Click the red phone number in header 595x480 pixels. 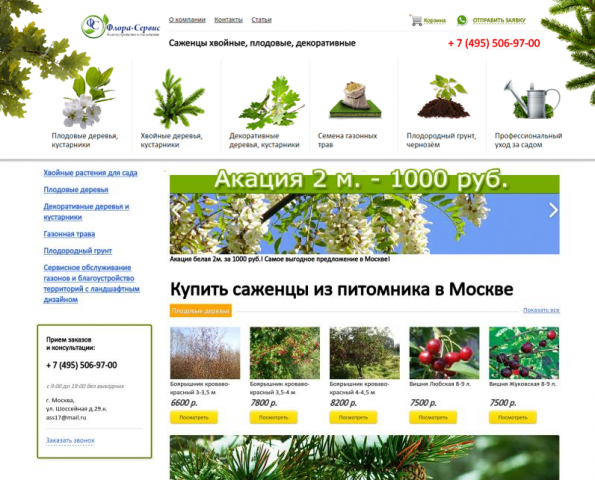click(x=494, y=43)
